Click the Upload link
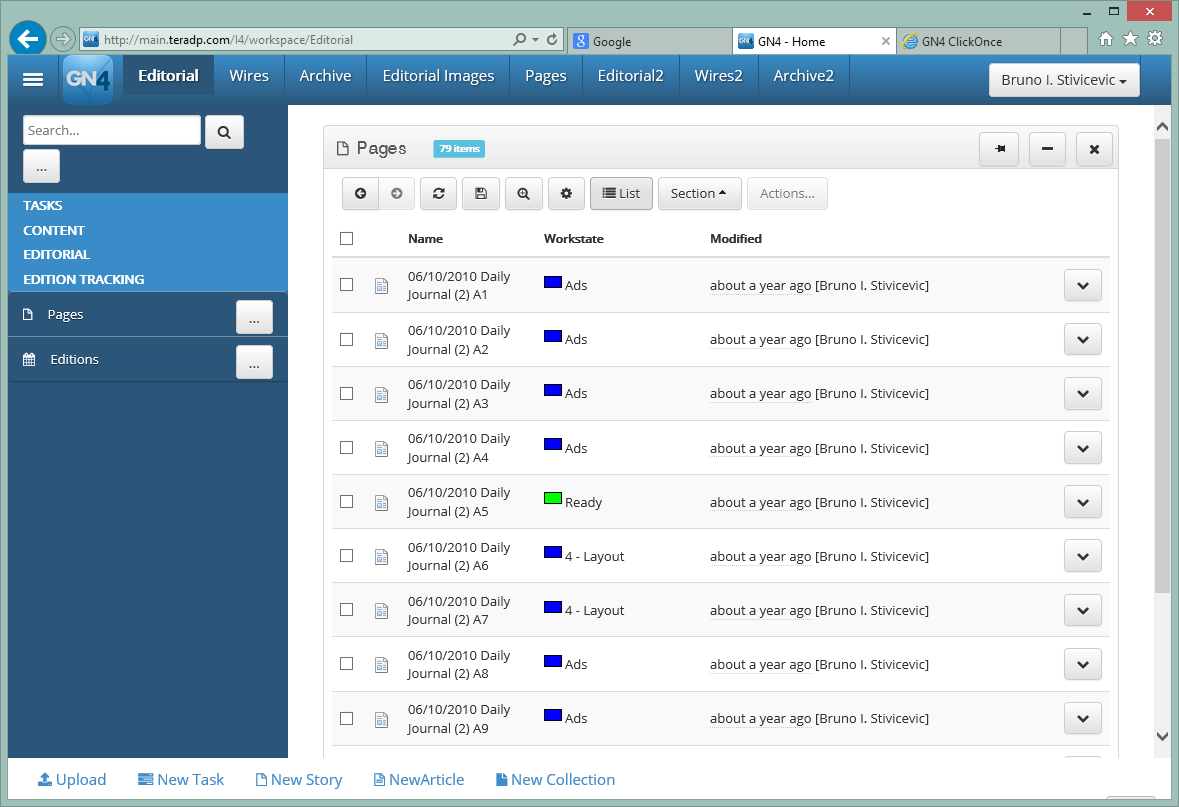Viewport: 1179px width, 807px height. [72, 780]
